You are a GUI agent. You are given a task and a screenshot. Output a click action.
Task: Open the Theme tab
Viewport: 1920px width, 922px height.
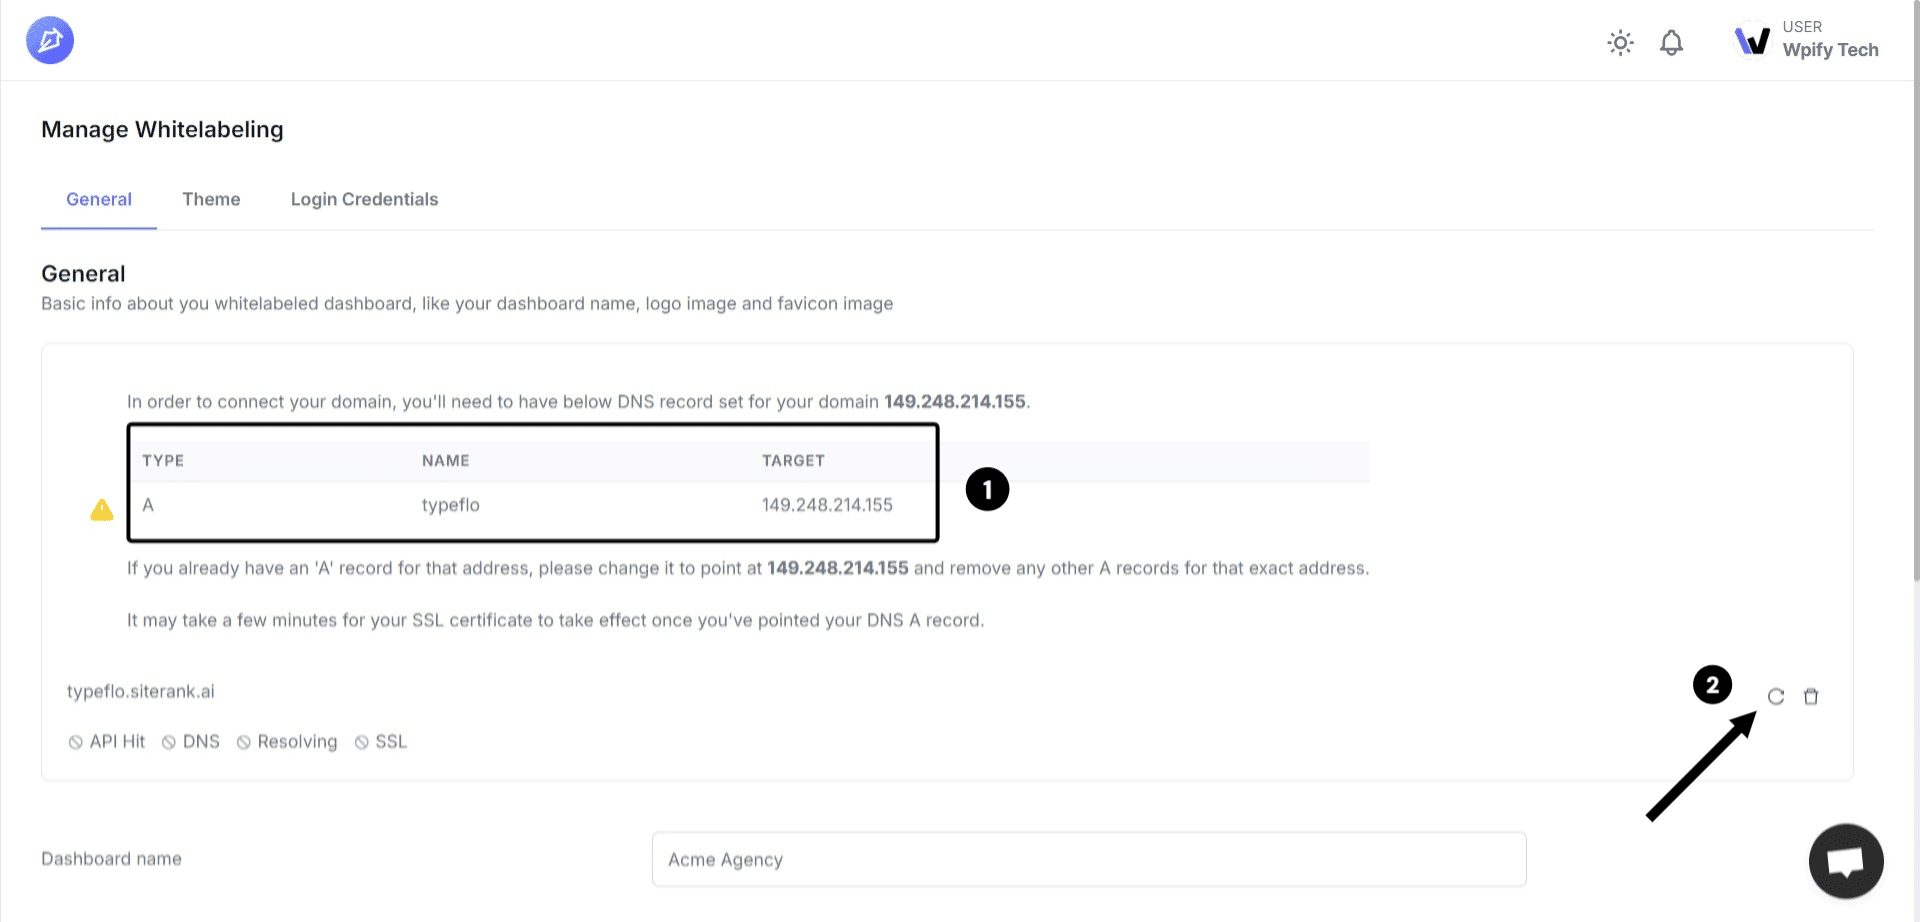click(x=211, y=199)
